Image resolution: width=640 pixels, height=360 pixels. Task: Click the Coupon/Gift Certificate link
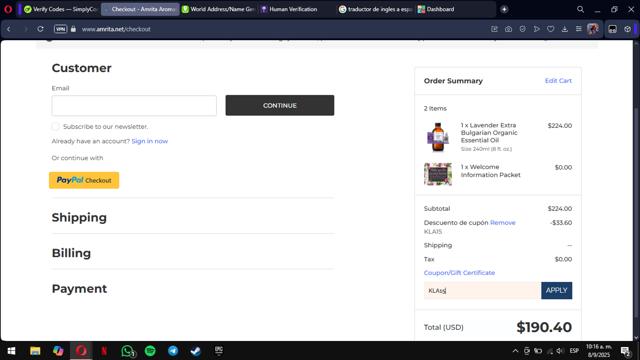click(x=459, y=273)
